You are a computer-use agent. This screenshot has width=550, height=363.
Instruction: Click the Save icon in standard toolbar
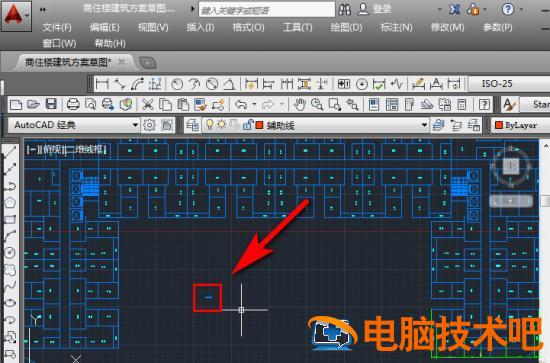(51, 104)
